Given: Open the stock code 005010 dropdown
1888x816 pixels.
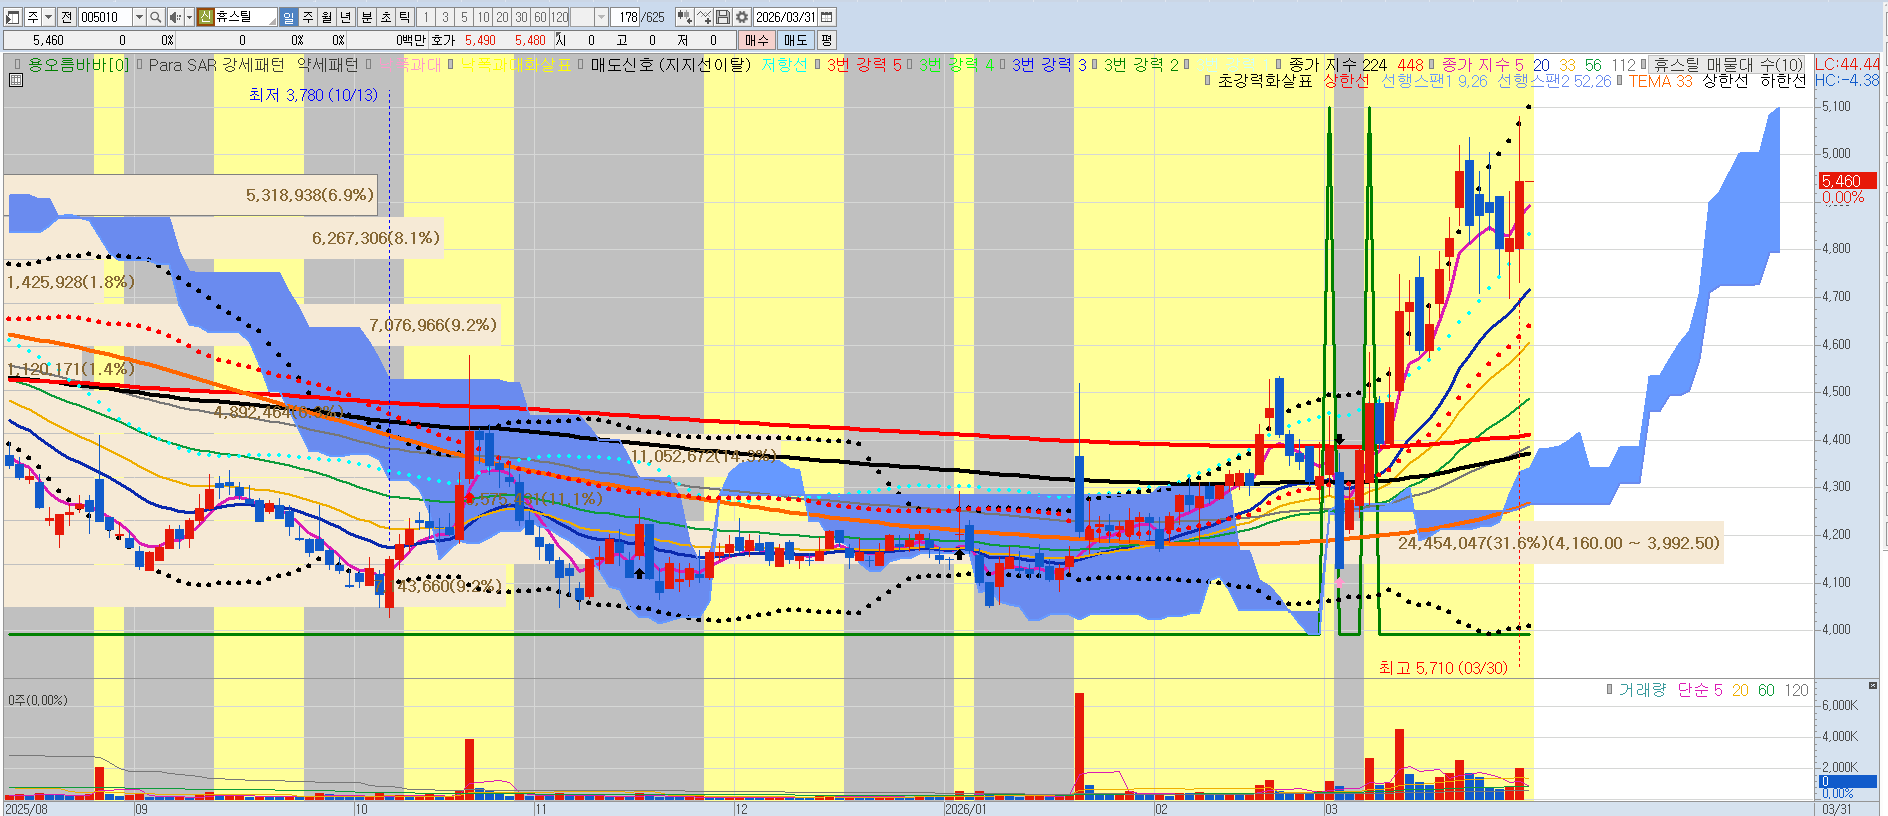Looking at the screenshot, I should pos(139,17).
